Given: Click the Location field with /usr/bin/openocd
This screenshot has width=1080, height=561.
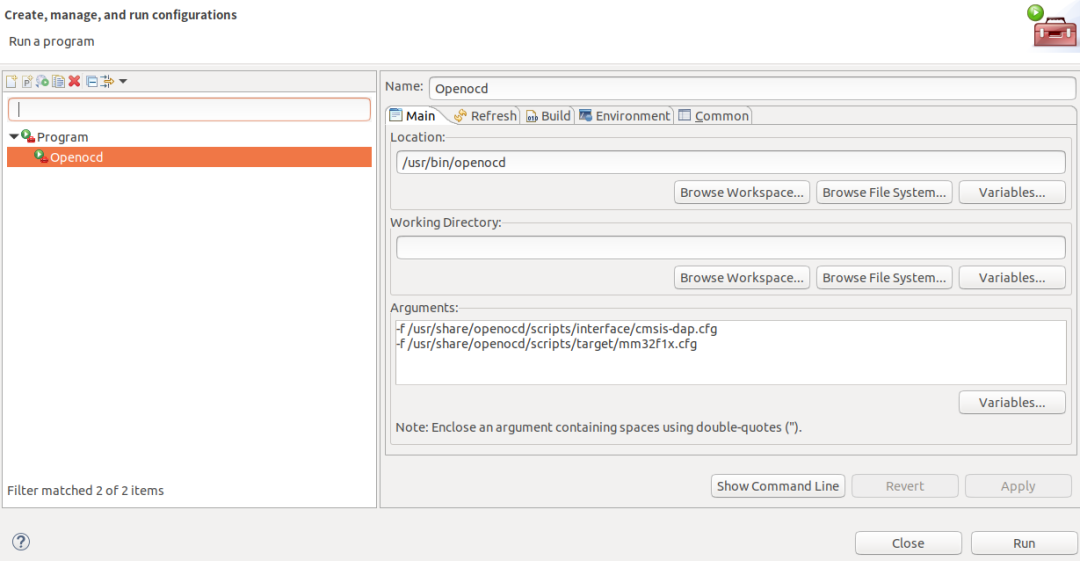Looking at the screenshot, I should pos(731,163).
